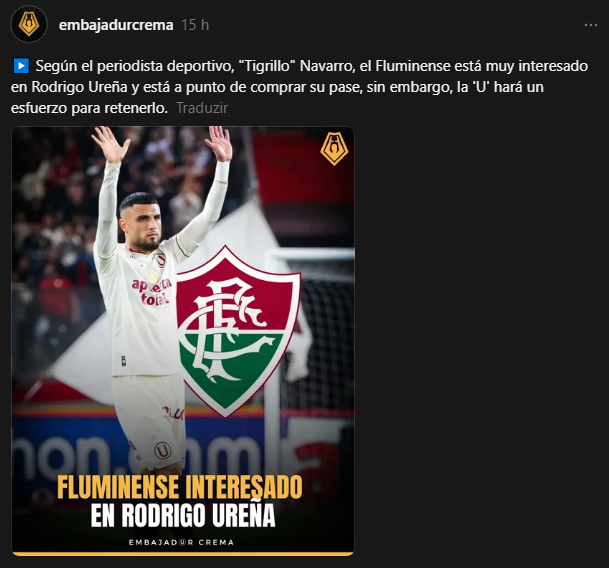Click the 'EN RODRIGO UREÑA' caption text
This screenshot has width=609, height=568.
pyautogui.click(x=183, y=515)
